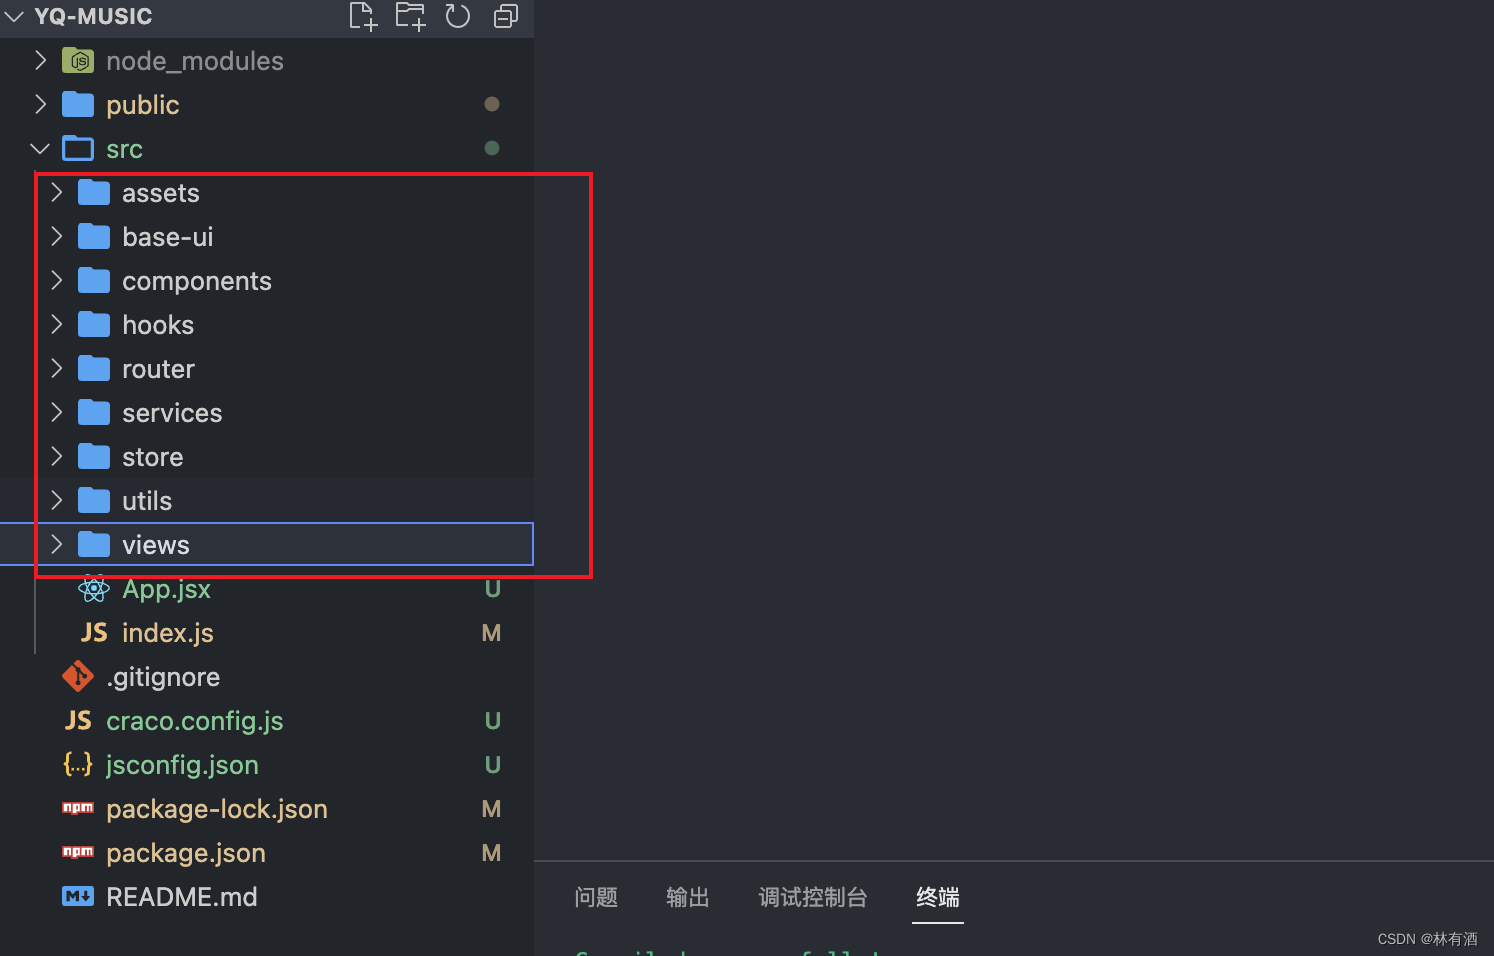The height and width of the screenshot is (956, 1494).
Task: Click the JS icon beside index.js
Action: pyautogui.click(x=94, y=632)
